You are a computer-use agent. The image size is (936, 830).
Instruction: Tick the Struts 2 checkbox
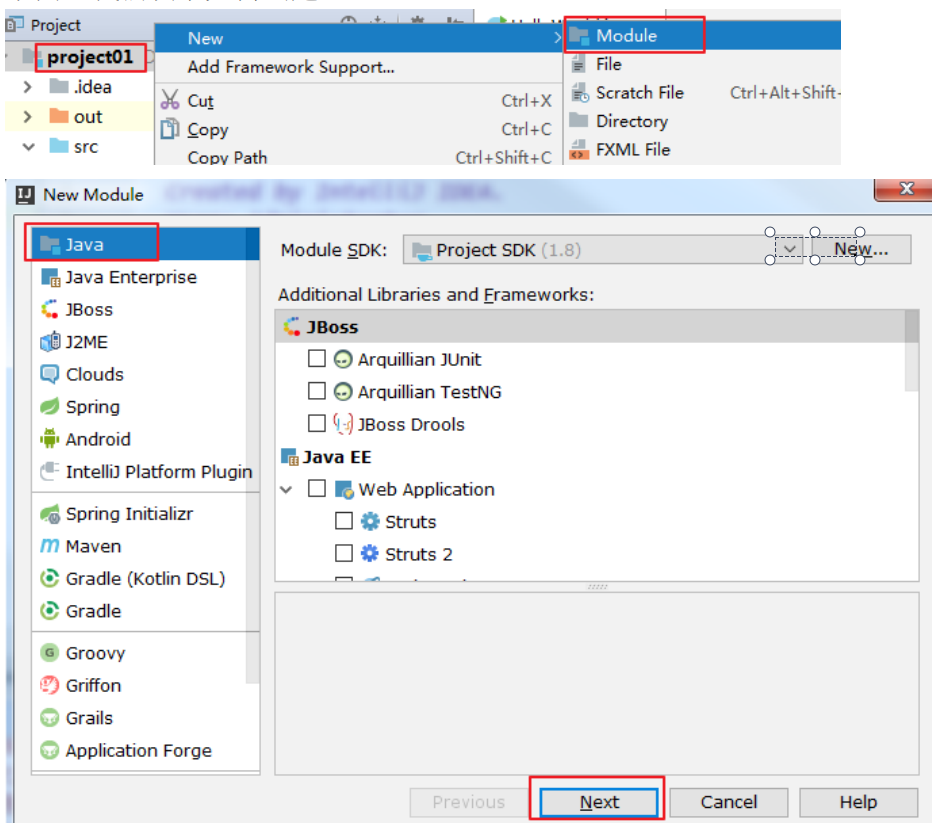click(x=344, y=553)
